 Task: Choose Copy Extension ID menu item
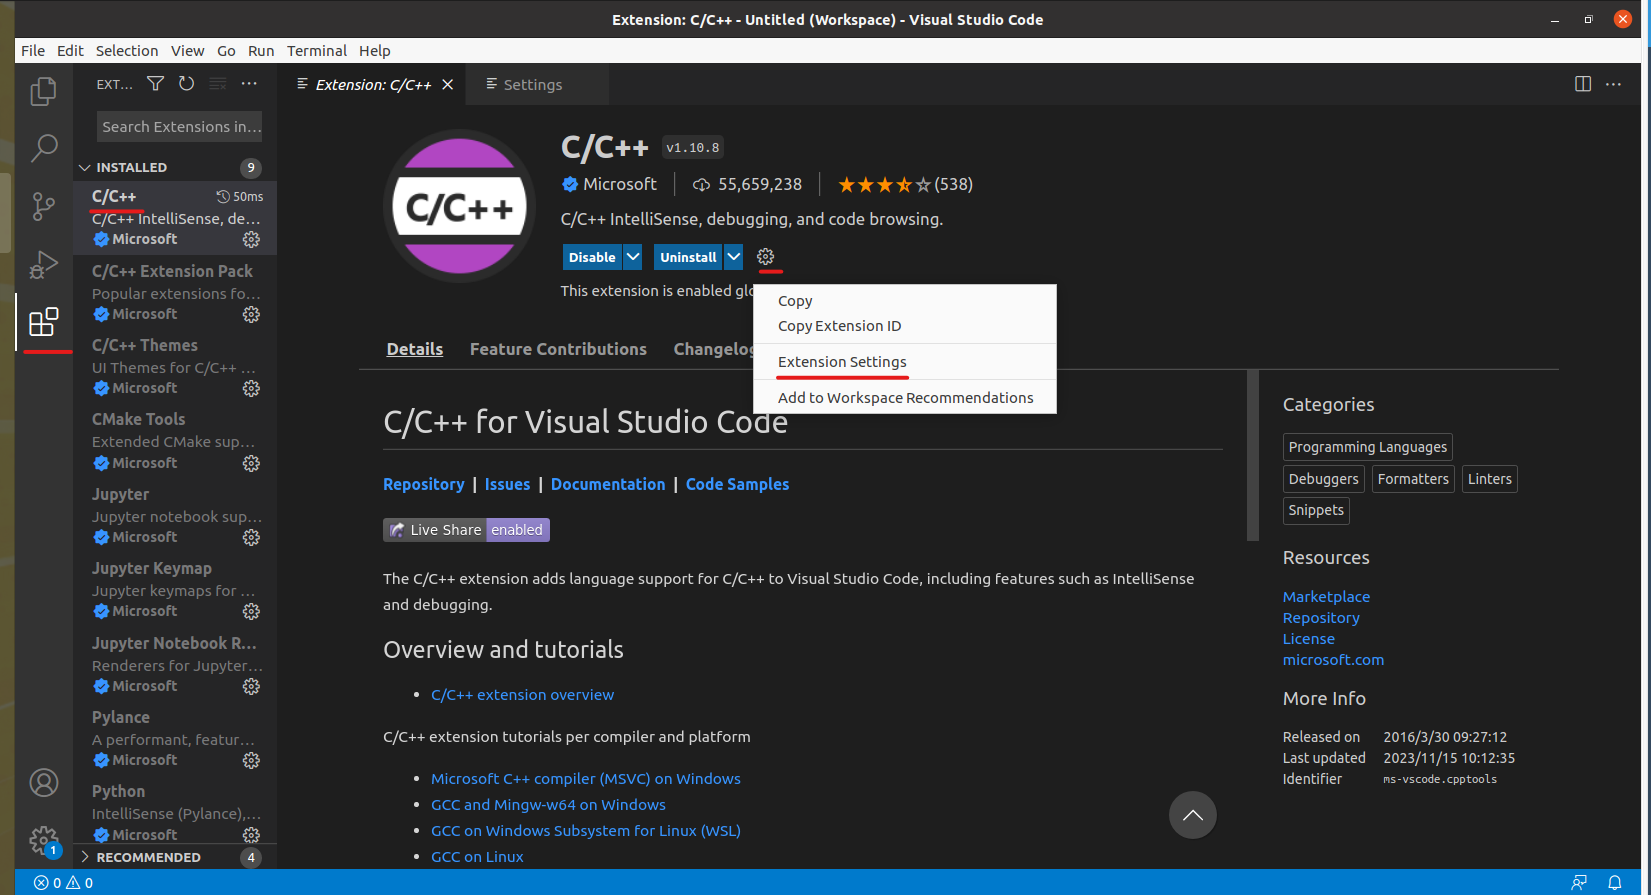(x=904, y=326)
